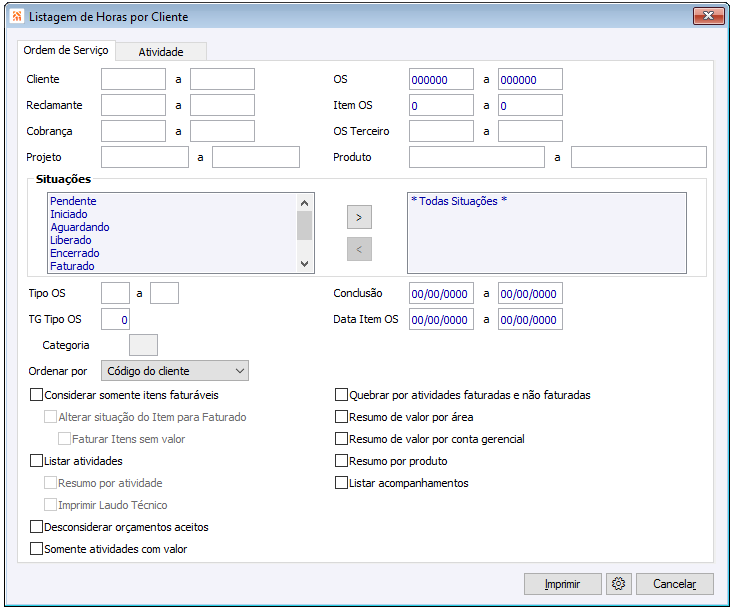Click the first Projeto field
The width and height of the screenshot is (735, 613).
coord(145,157)
